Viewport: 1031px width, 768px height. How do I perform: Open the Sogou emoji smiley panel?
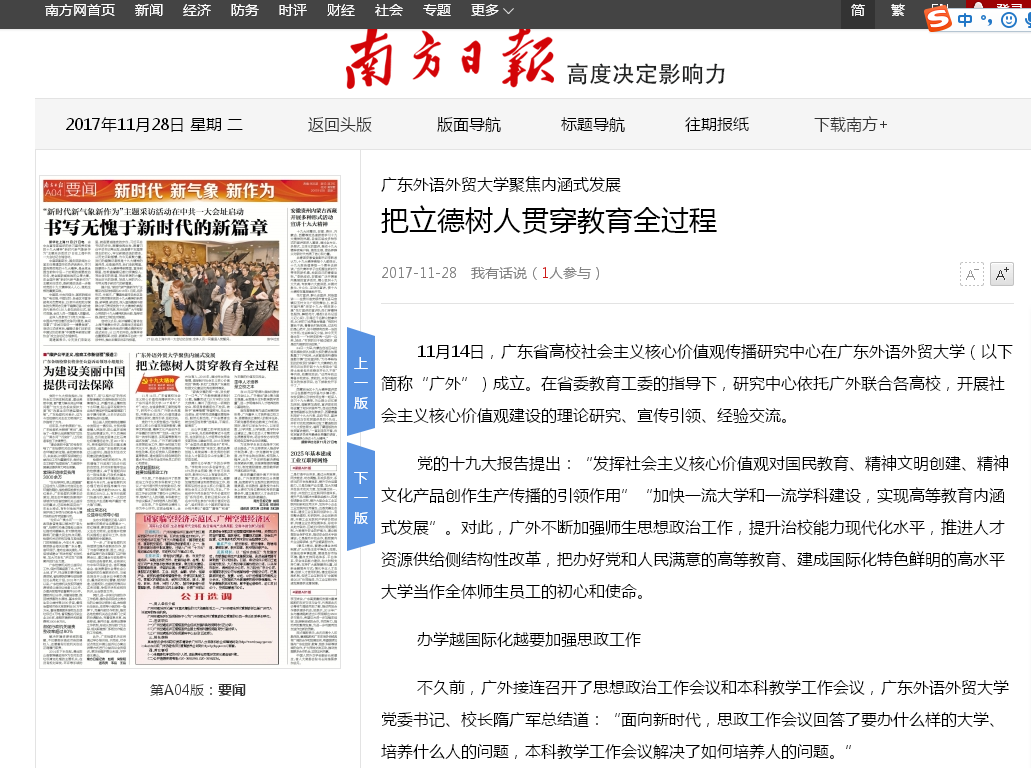(x=1009, y=19)
